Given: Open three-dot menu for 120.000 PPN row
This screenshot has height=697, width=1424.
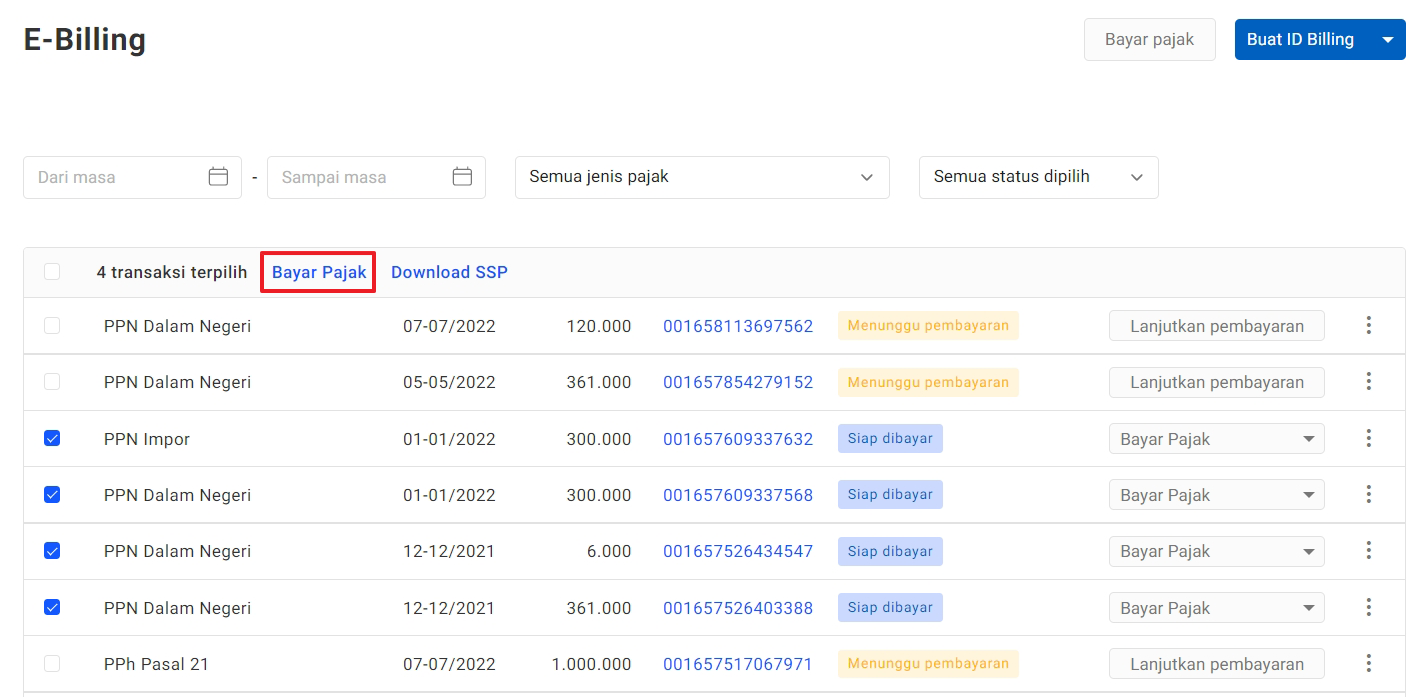Looking at the screenshot, I should point(1368,326).
